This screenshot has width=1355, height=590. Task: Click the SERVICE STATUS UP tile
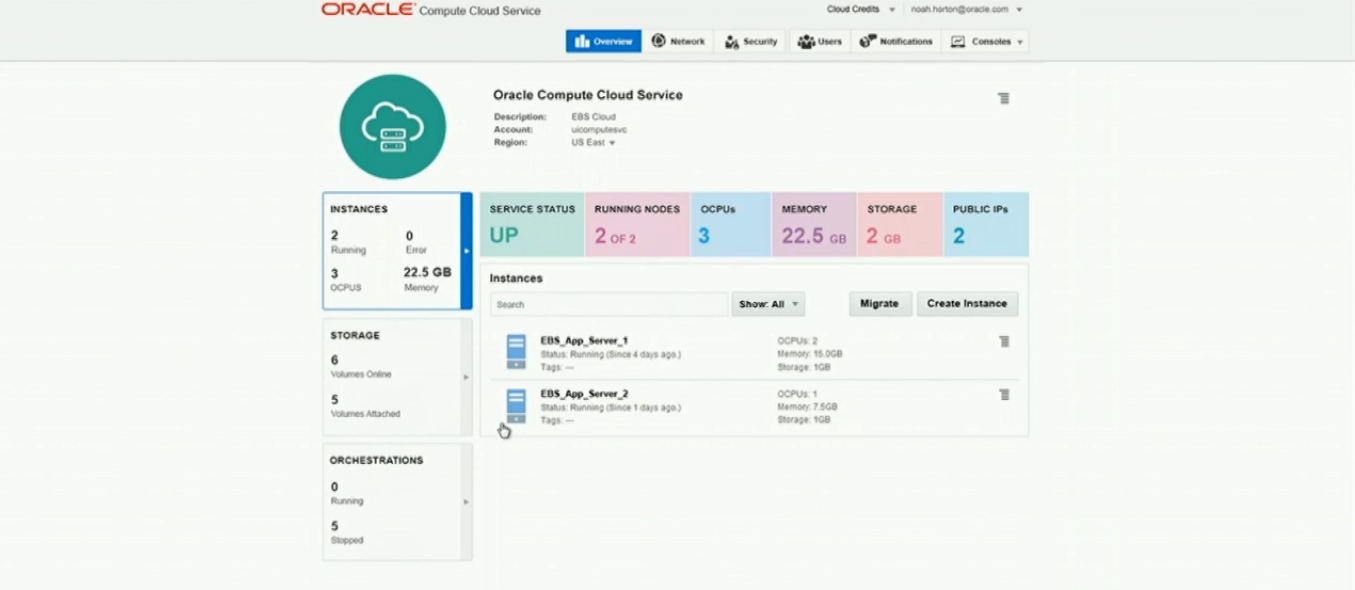[x=532, y=225]
